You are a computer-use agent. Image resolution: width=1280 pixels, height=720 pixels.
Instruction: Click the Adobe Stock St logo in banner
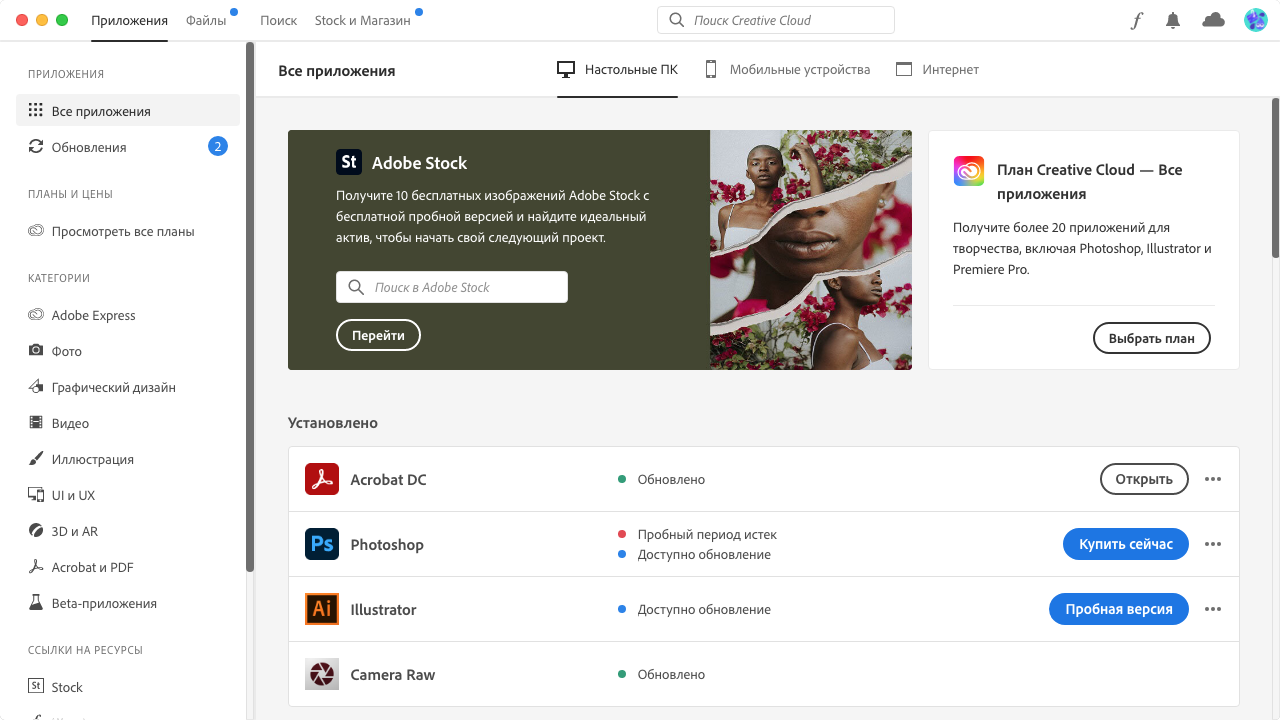[x=349, y=162]
